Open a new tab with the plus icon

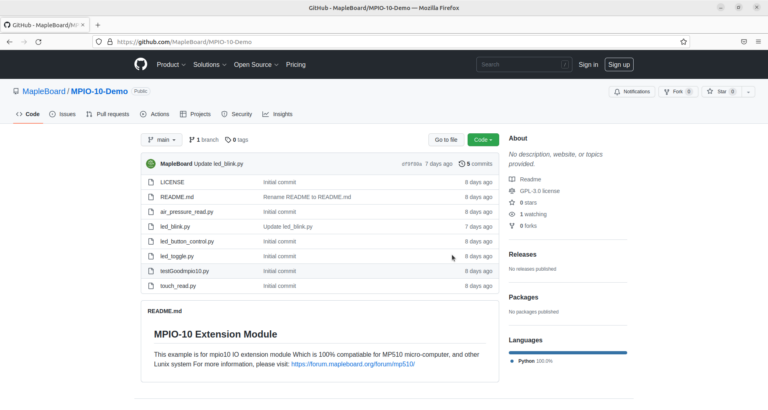(97, 25)
